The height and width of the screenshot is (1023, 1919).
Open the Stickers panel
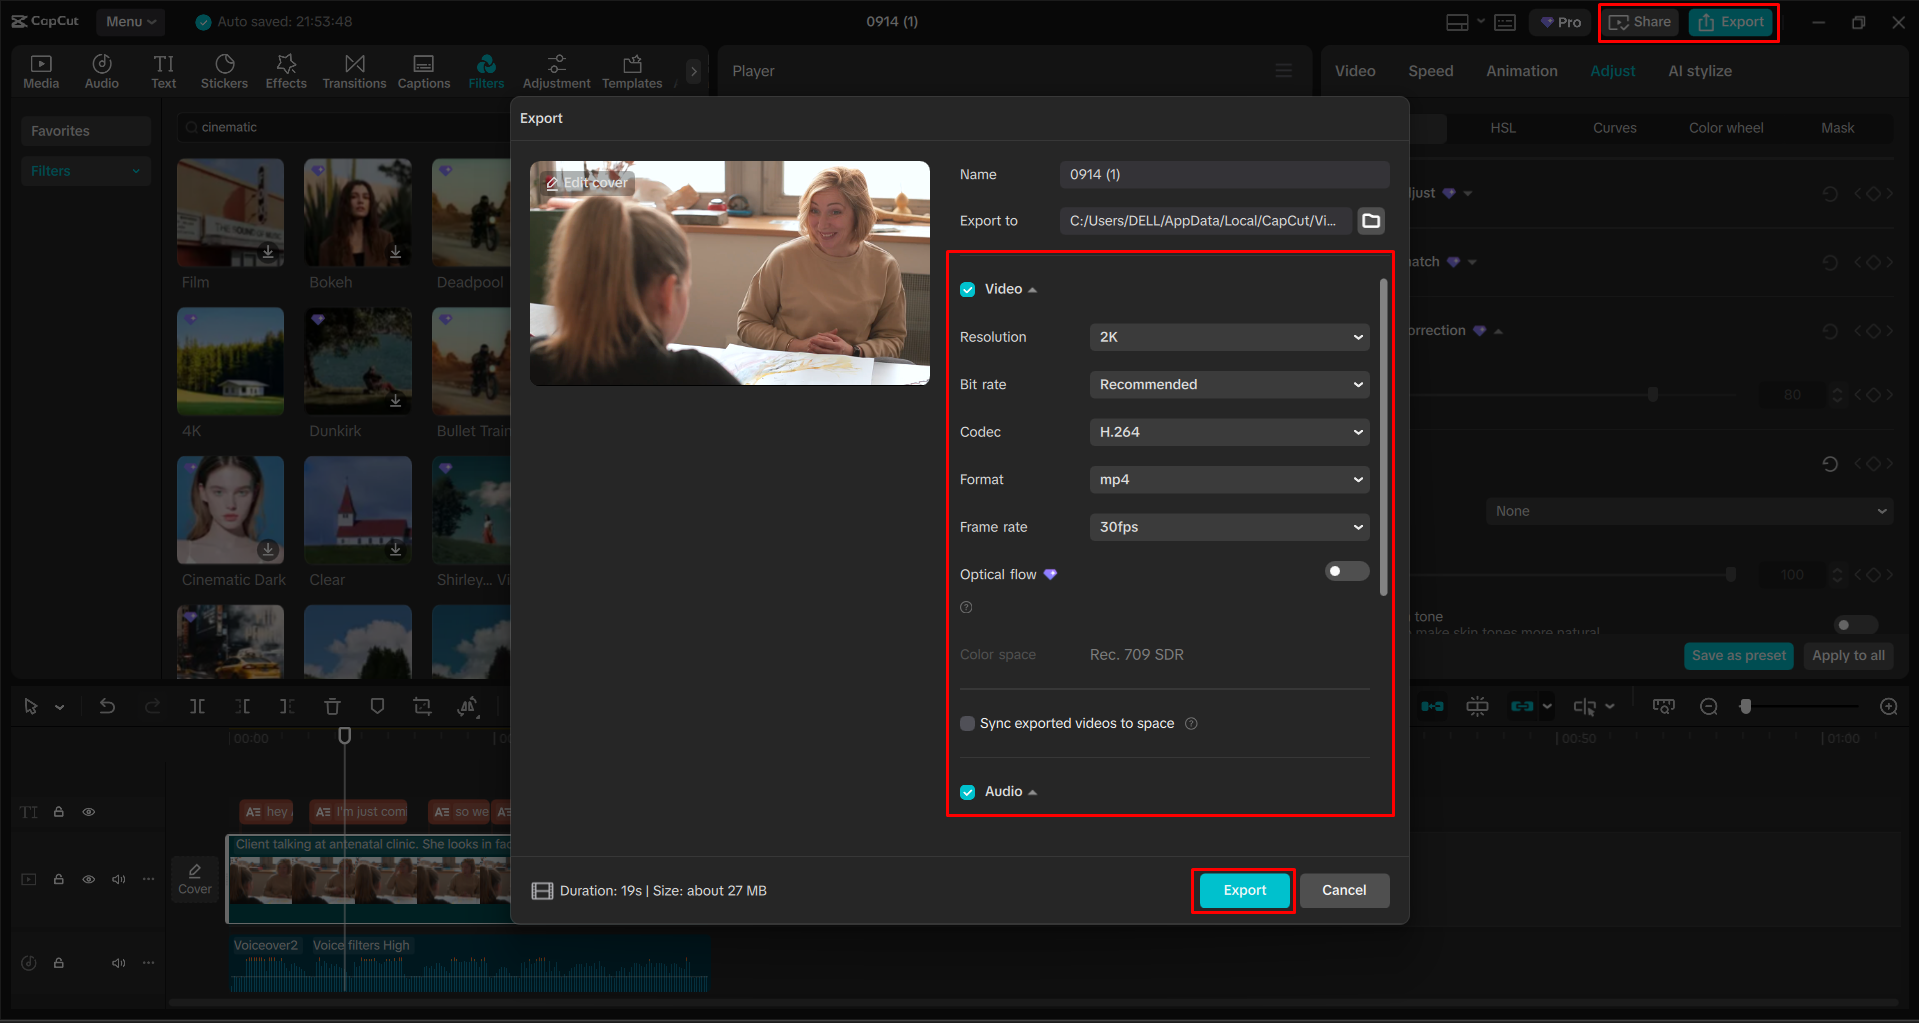(224, 70)
